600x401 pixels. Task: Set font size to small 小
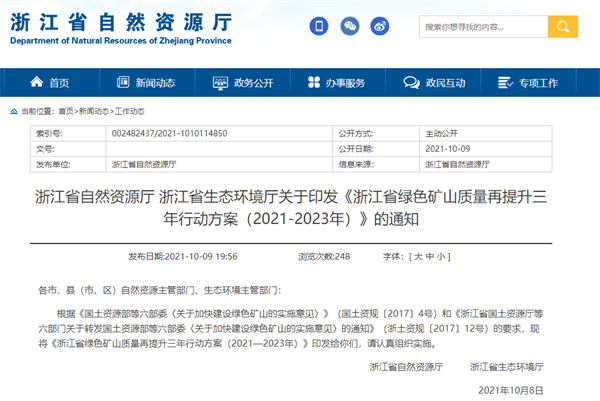[442, 257]
